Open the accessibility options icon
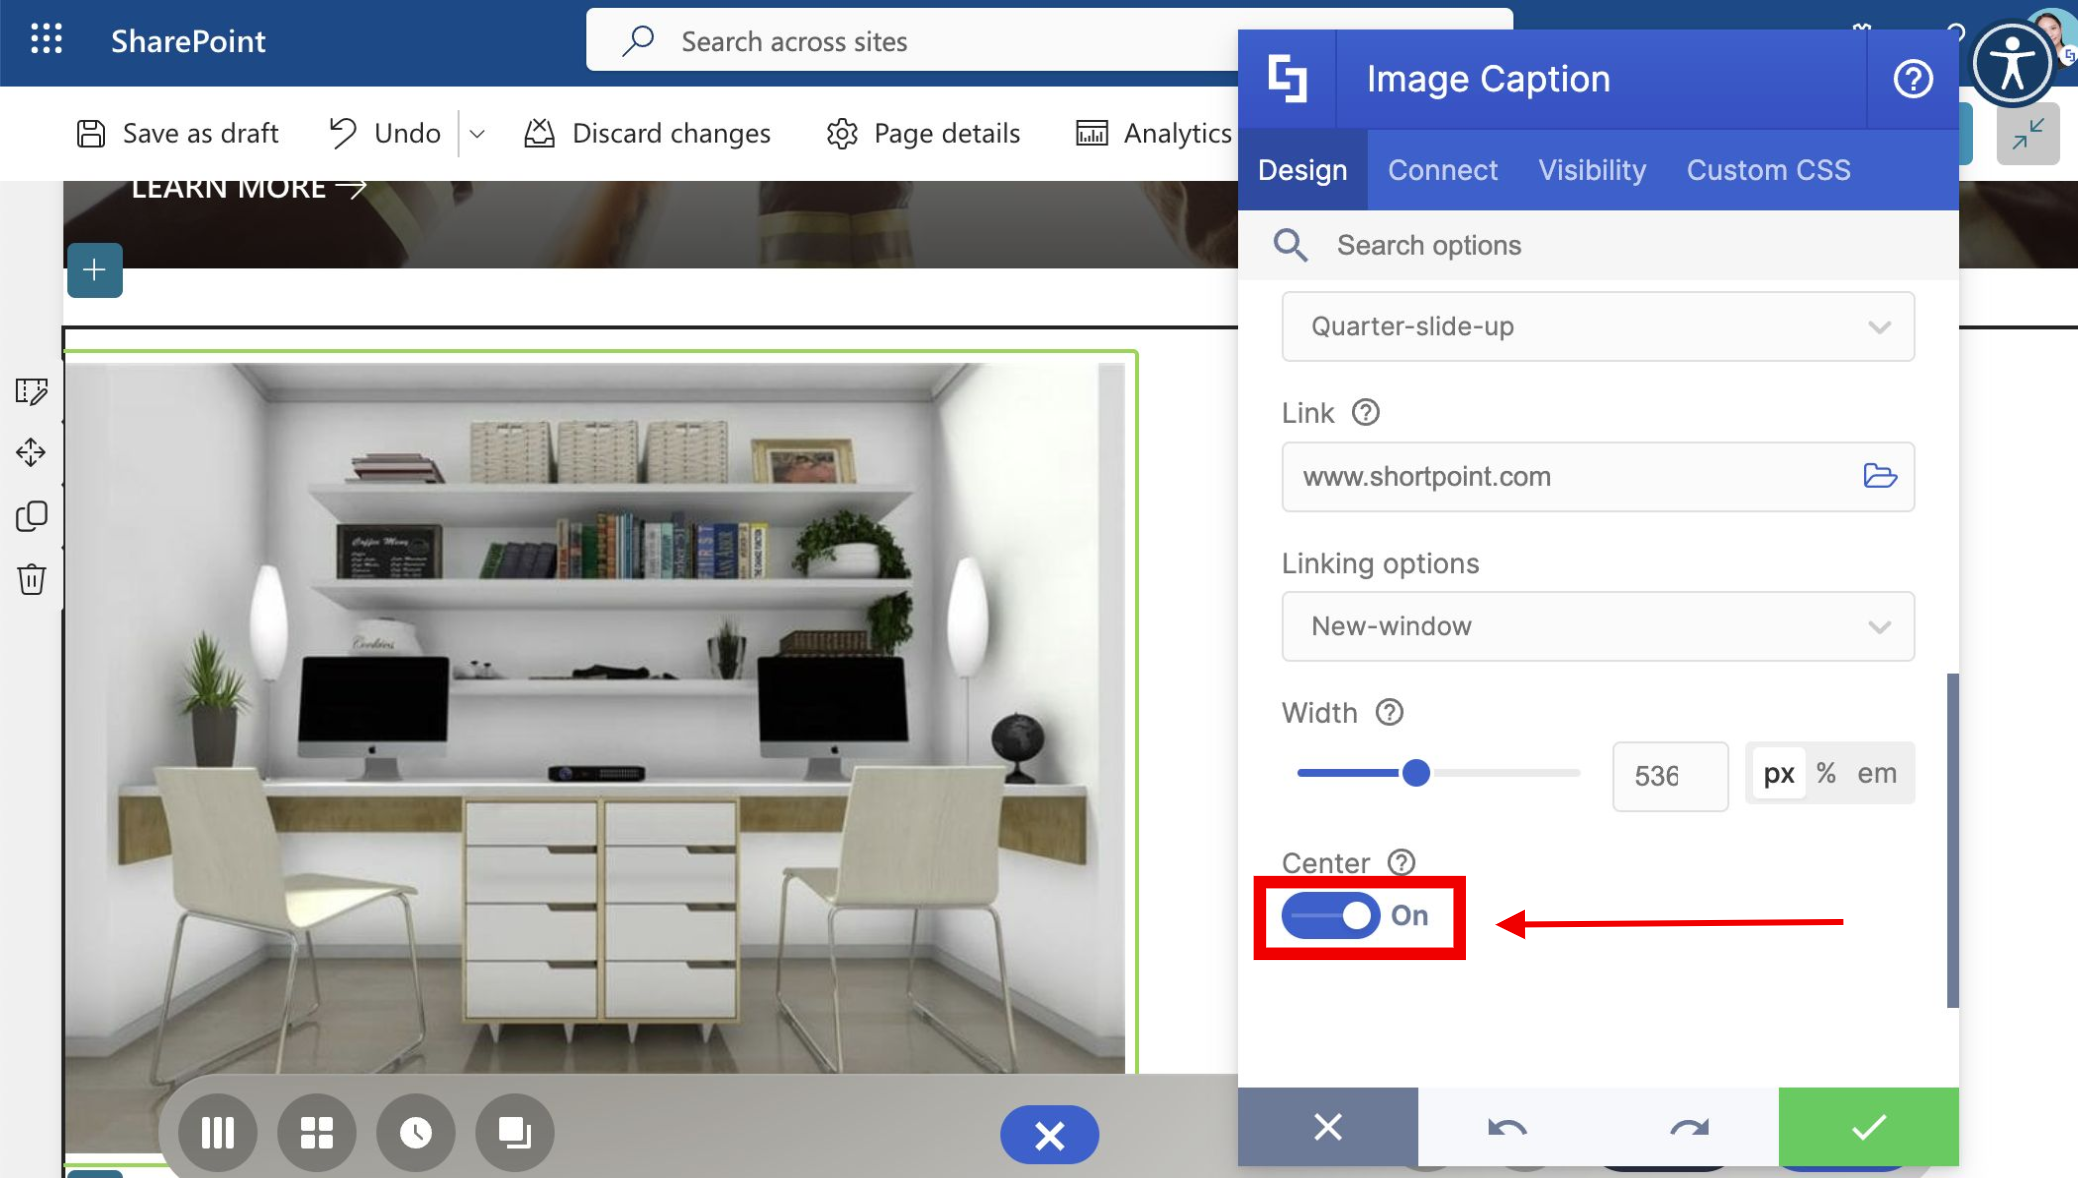This screenshot has width=2078, height=1178. click(2012, 64)
